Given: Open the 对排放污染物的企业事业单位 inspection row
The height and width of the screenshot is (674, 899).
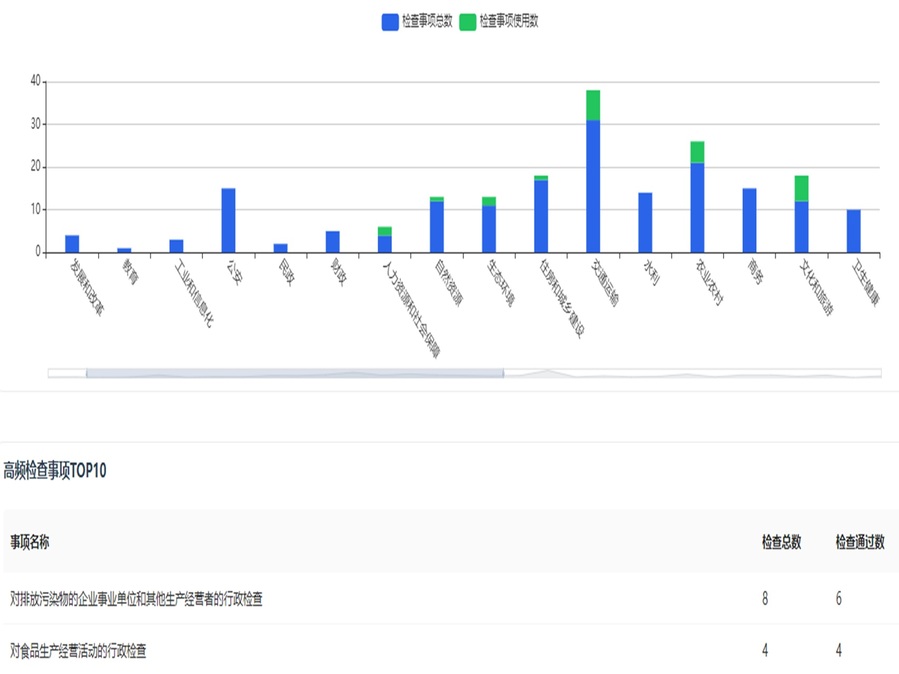Looking at the screenshot, I should [x=136, y=599].
